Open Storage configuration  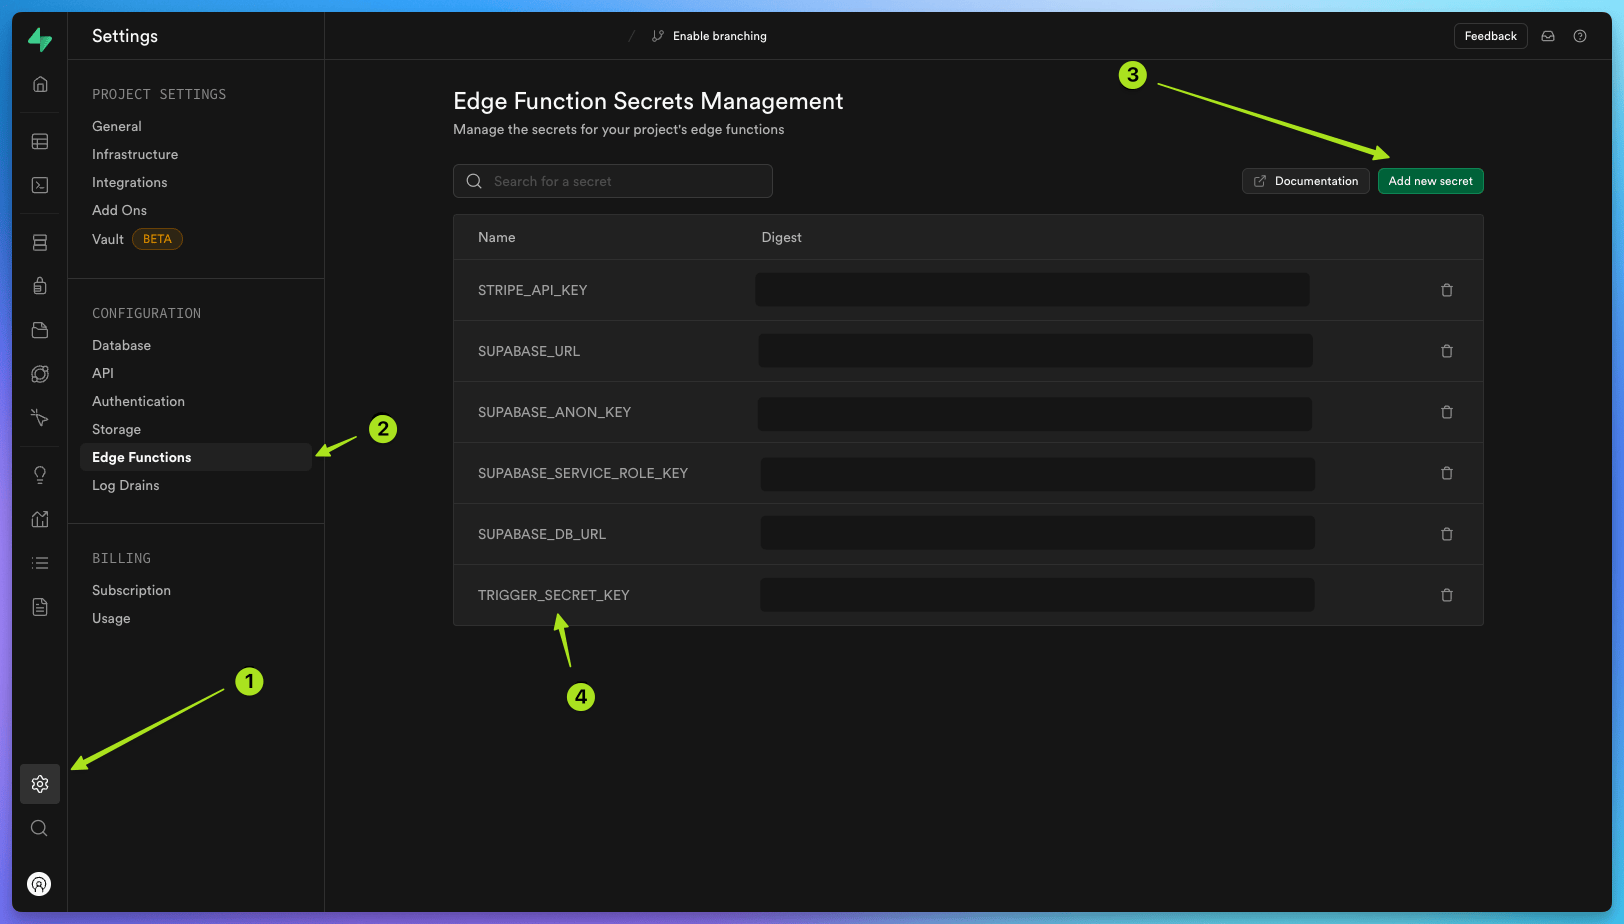(x=116, y=429)
